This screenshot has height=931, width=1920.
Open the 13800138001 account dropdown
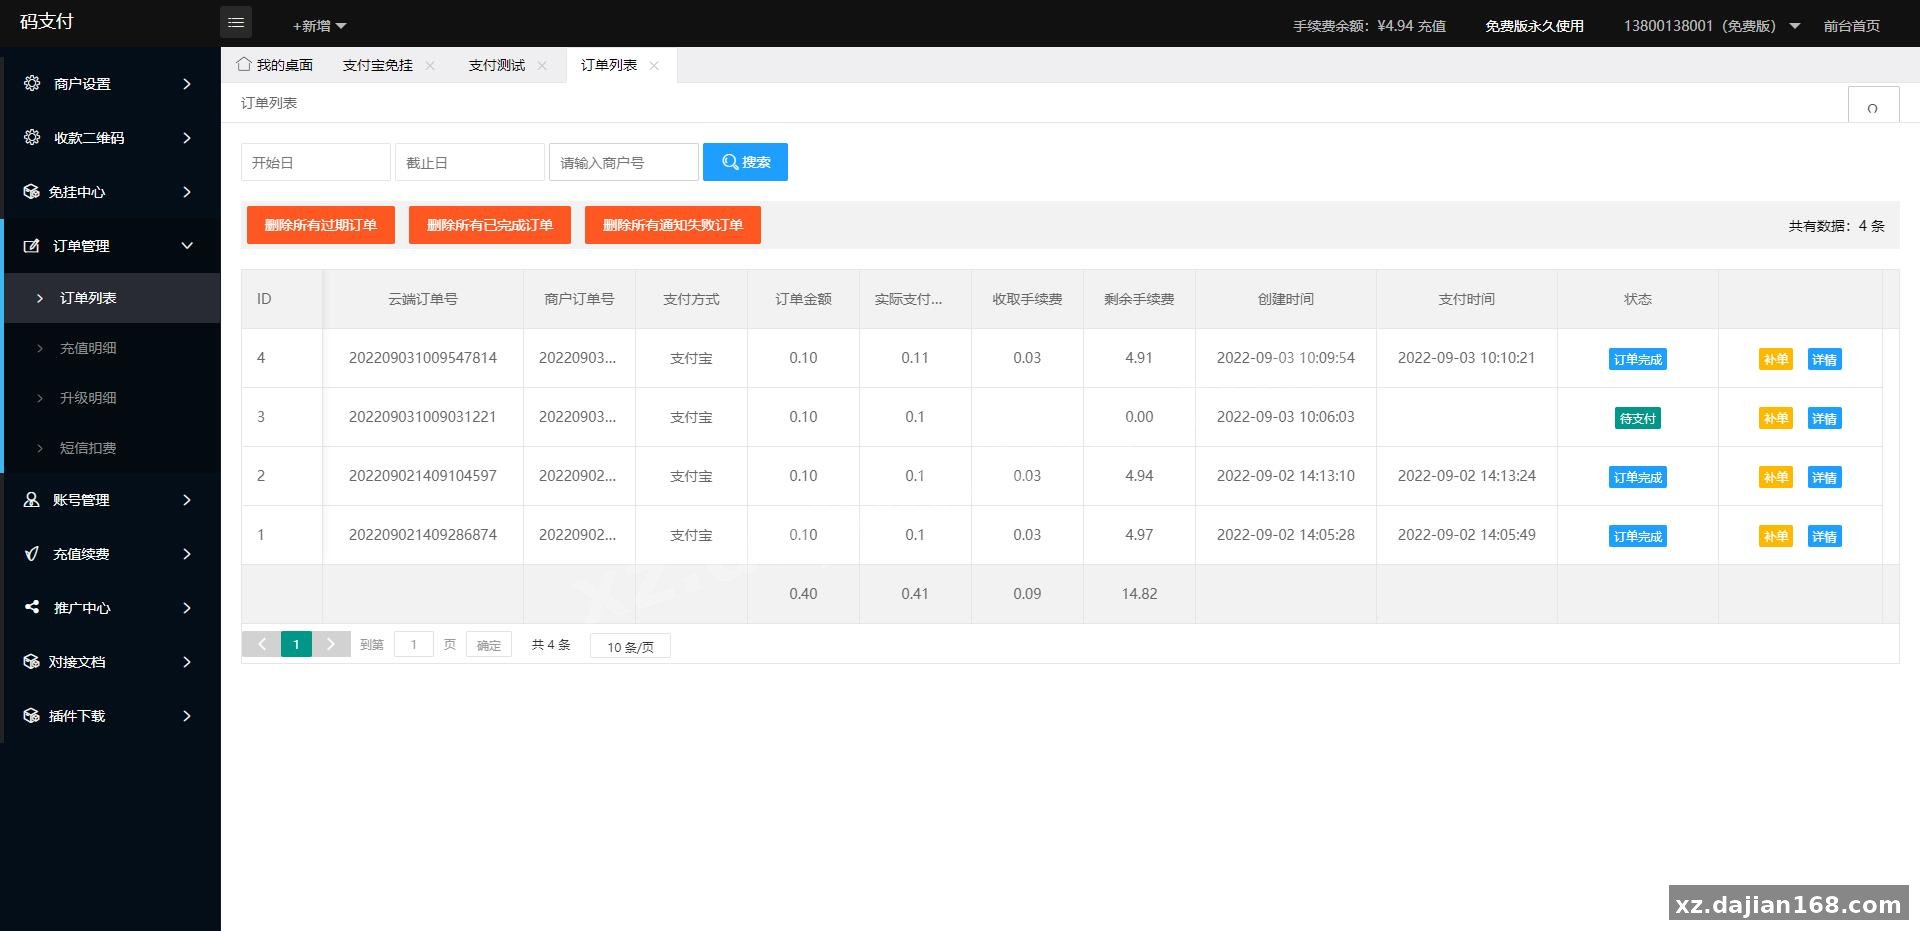[x=1711, y=26]
